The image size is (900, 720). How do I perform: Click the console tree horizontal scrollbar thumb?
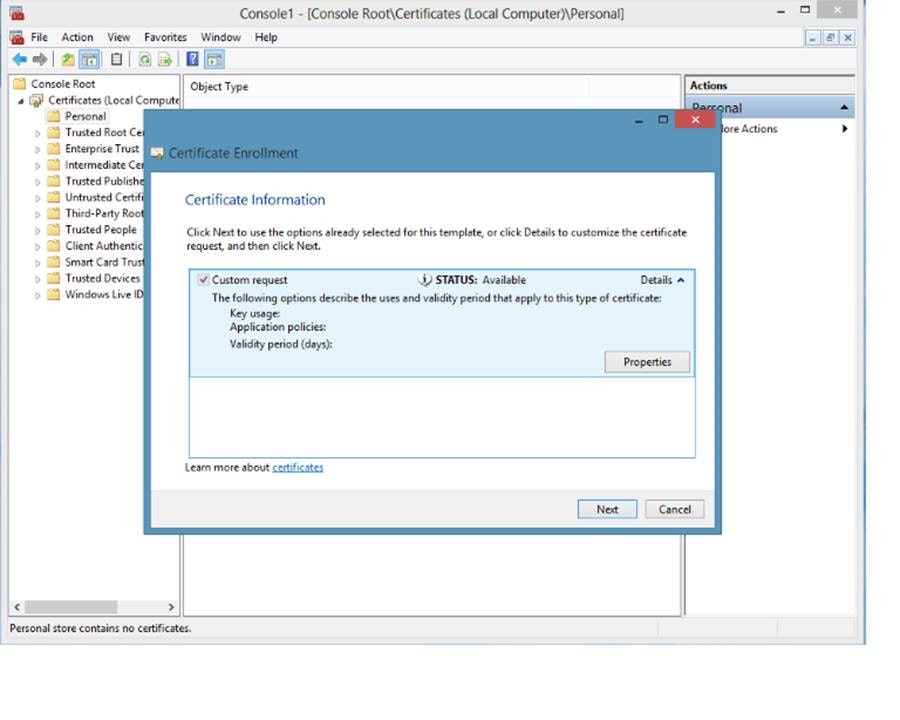point(71,607)
